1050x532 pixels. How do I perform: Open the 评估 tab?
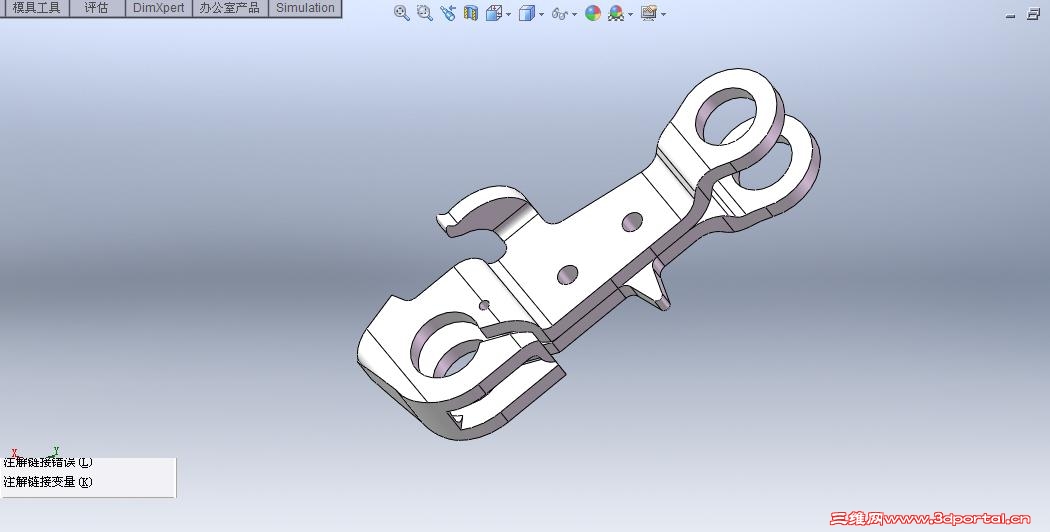click(x=97, y=8)
